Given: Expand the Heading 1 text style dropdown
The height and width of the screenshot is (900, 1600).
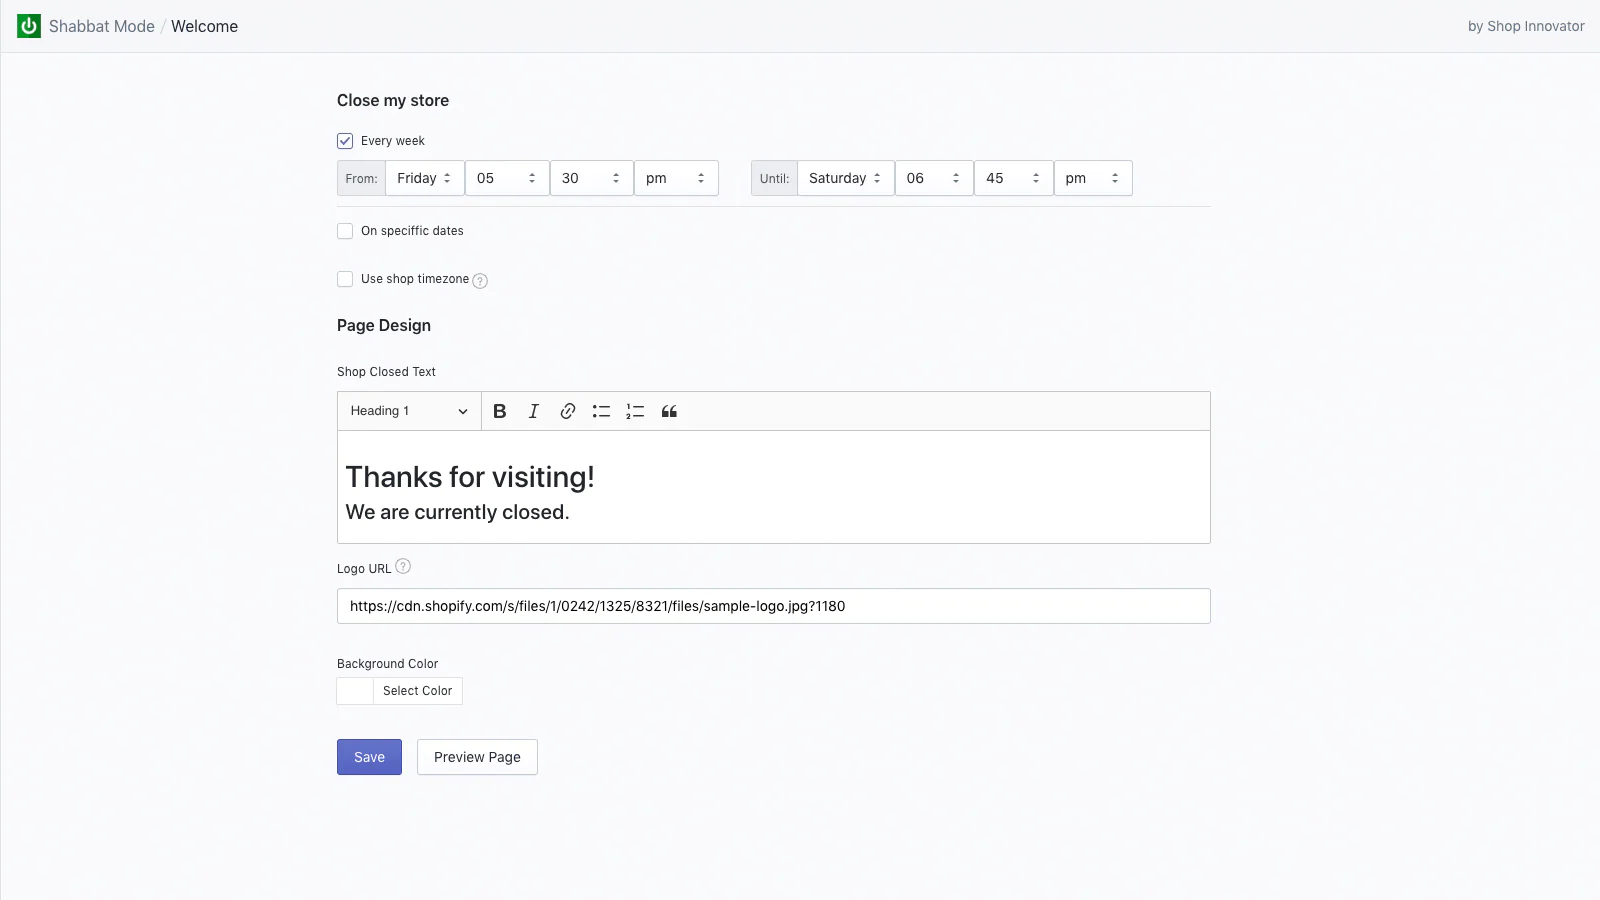Looking at the screenshot, I should point(409,411).
